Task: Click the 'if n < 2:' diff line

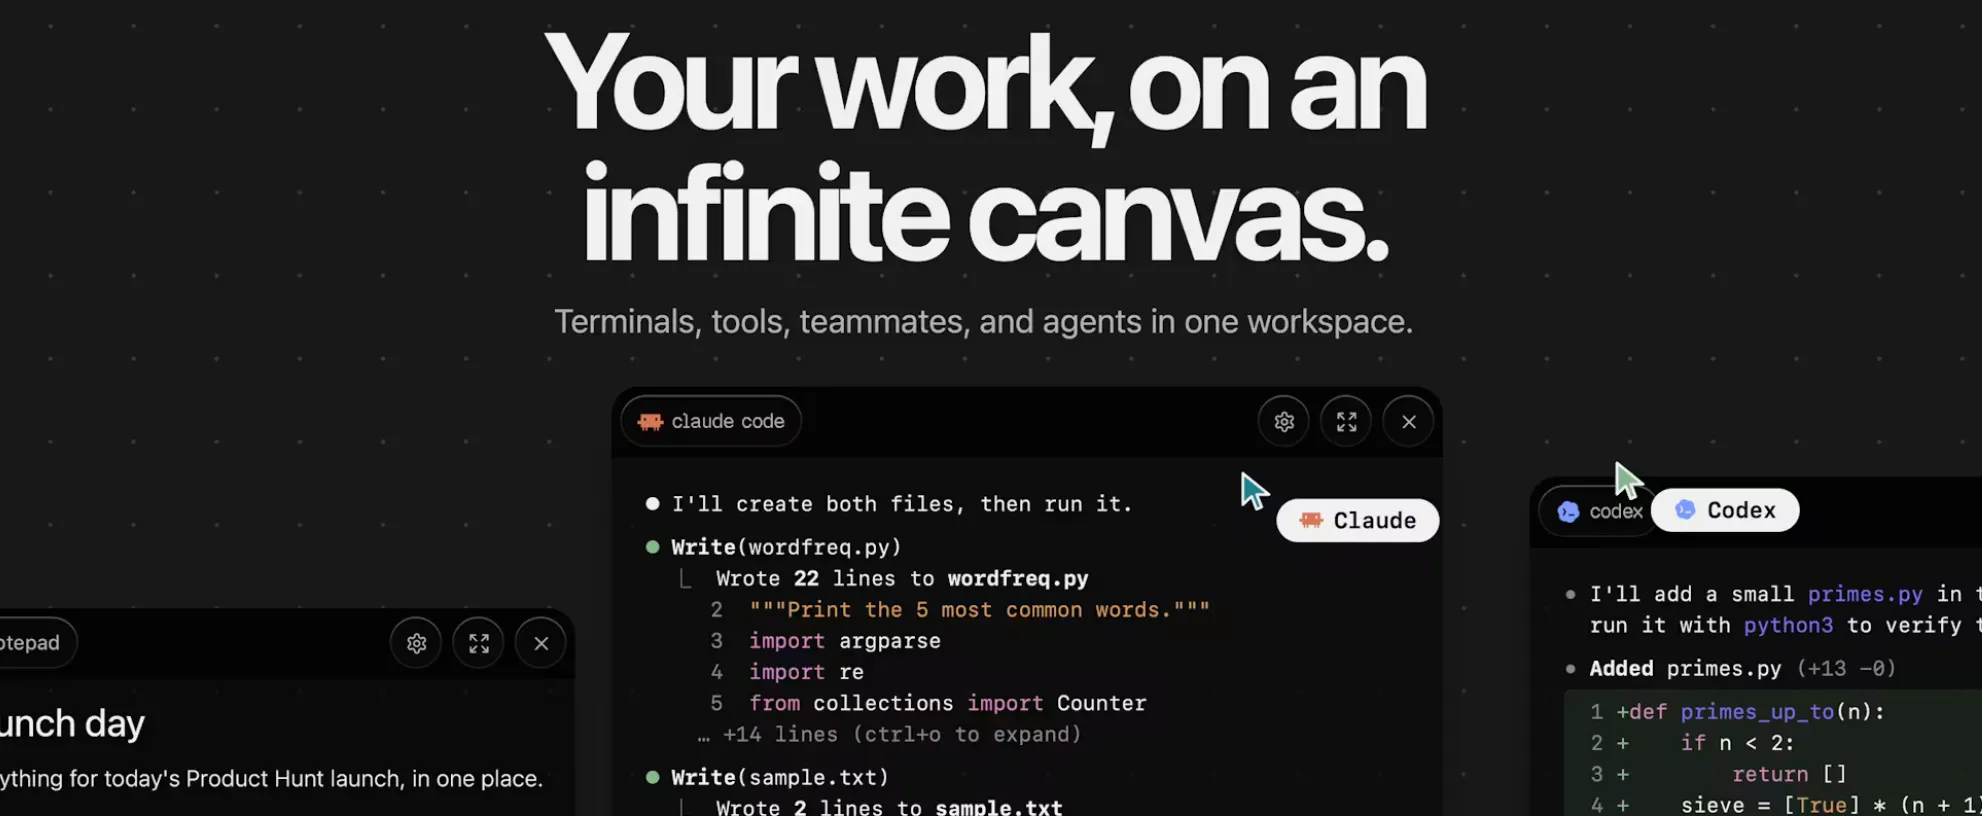Action: point(1737,743)
